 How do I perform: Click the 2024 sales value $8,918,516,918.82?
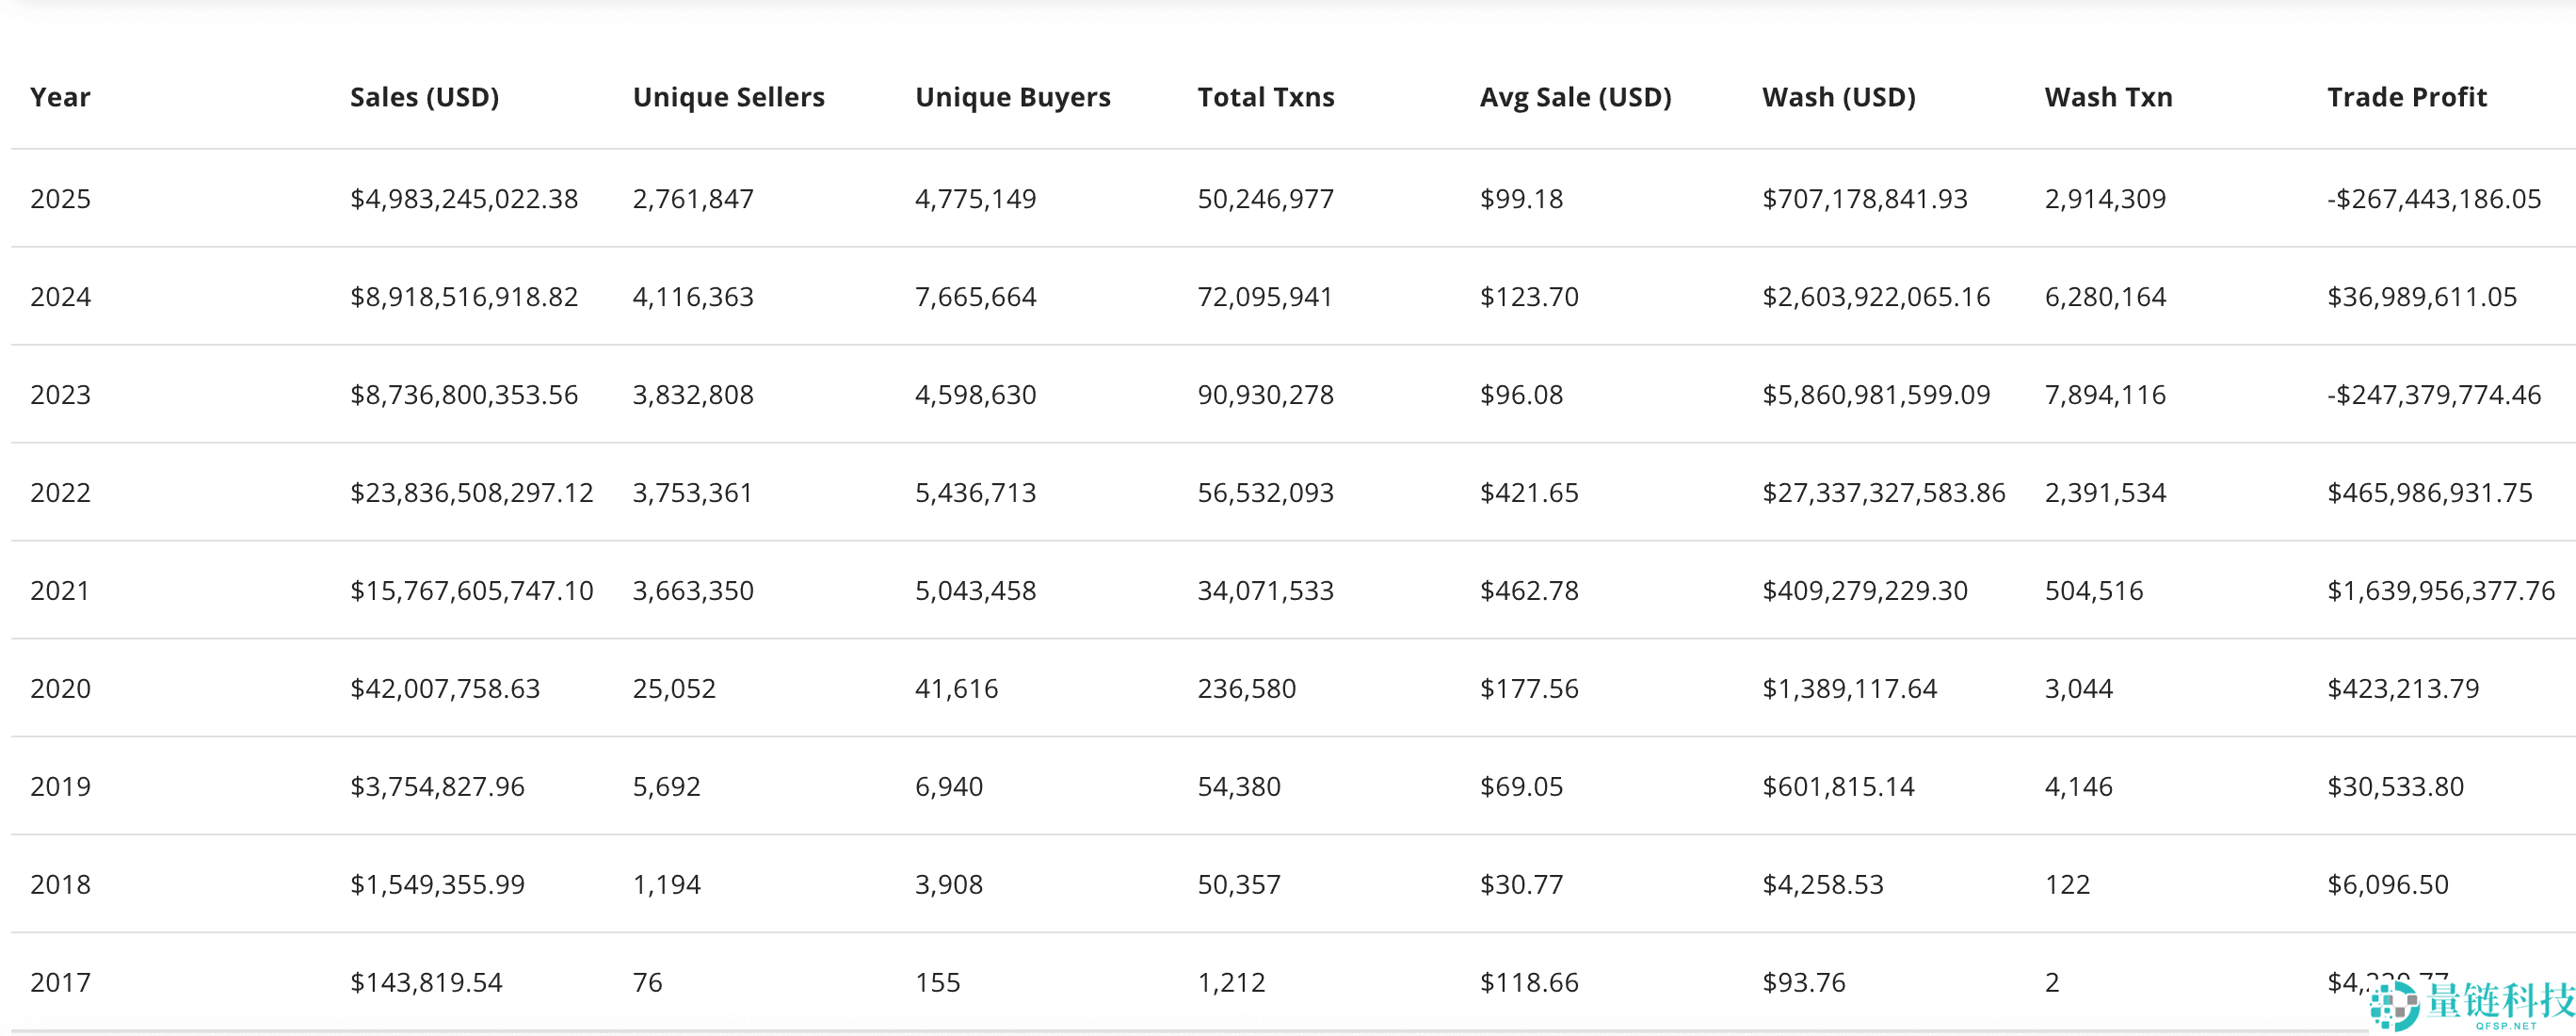[464, 297]
